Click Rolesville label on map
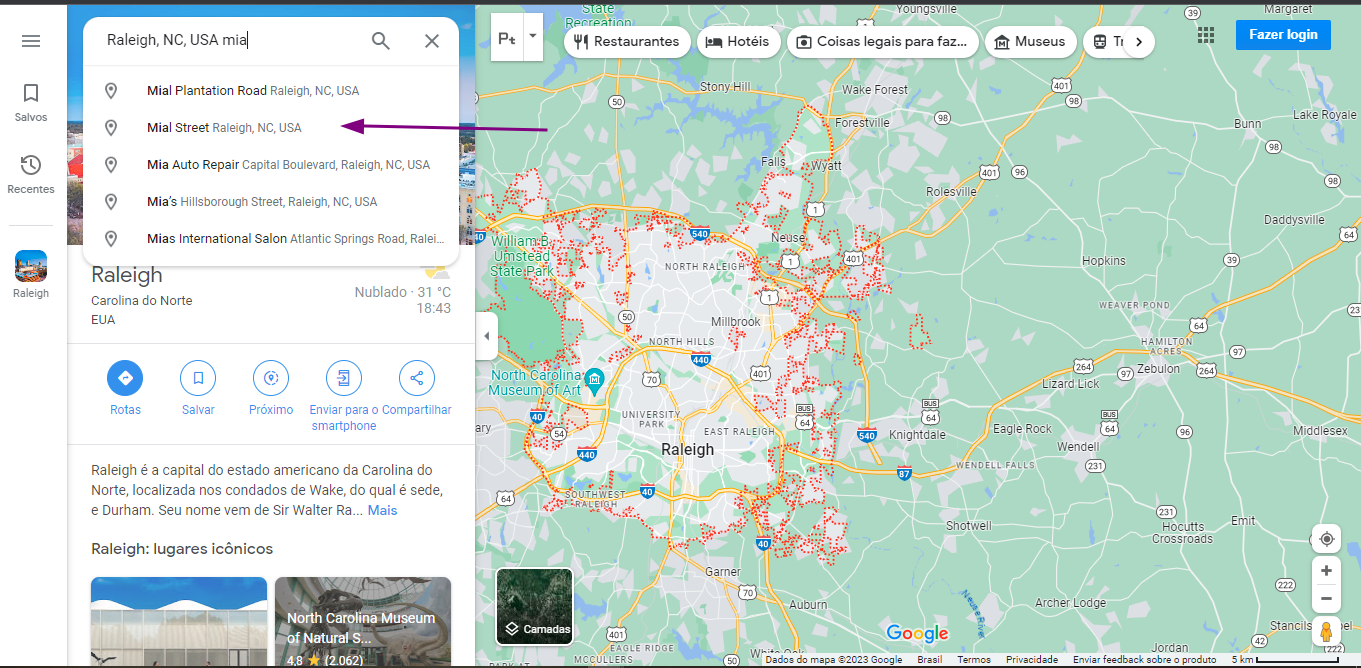Image resolution: width=1361 pixels, height=668 pixels. click(x=951, y=192)
